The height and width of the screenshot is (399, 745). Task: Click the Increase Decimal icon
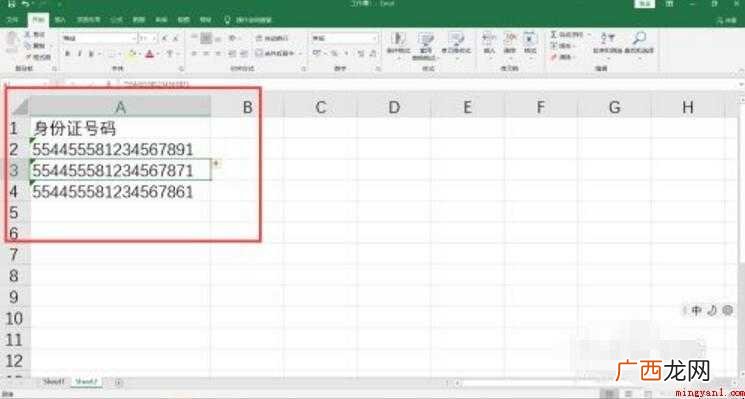pyautogui.click(x=361, y=53)
